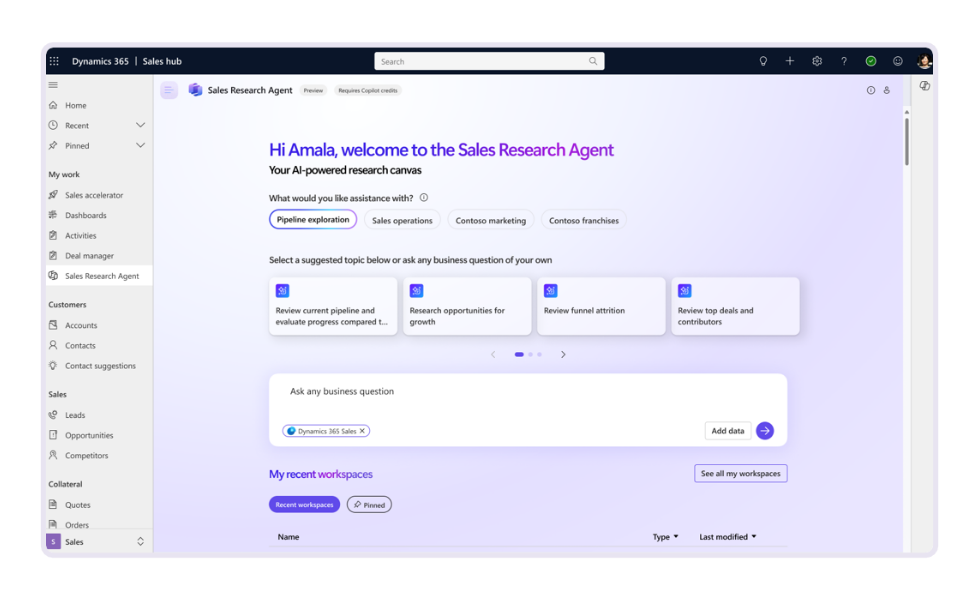Click the Requires Copilot credits badge
This screenshot has width=960, height=600.
pos(368,91)
